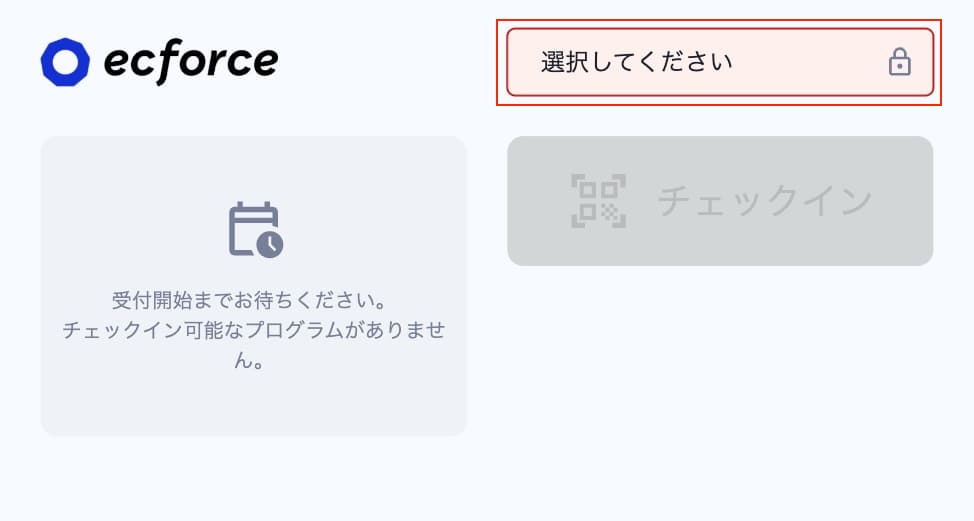Click the ecforce wordmark text
The height and width of the screenshot is (521, 974).
coord(191,61)
